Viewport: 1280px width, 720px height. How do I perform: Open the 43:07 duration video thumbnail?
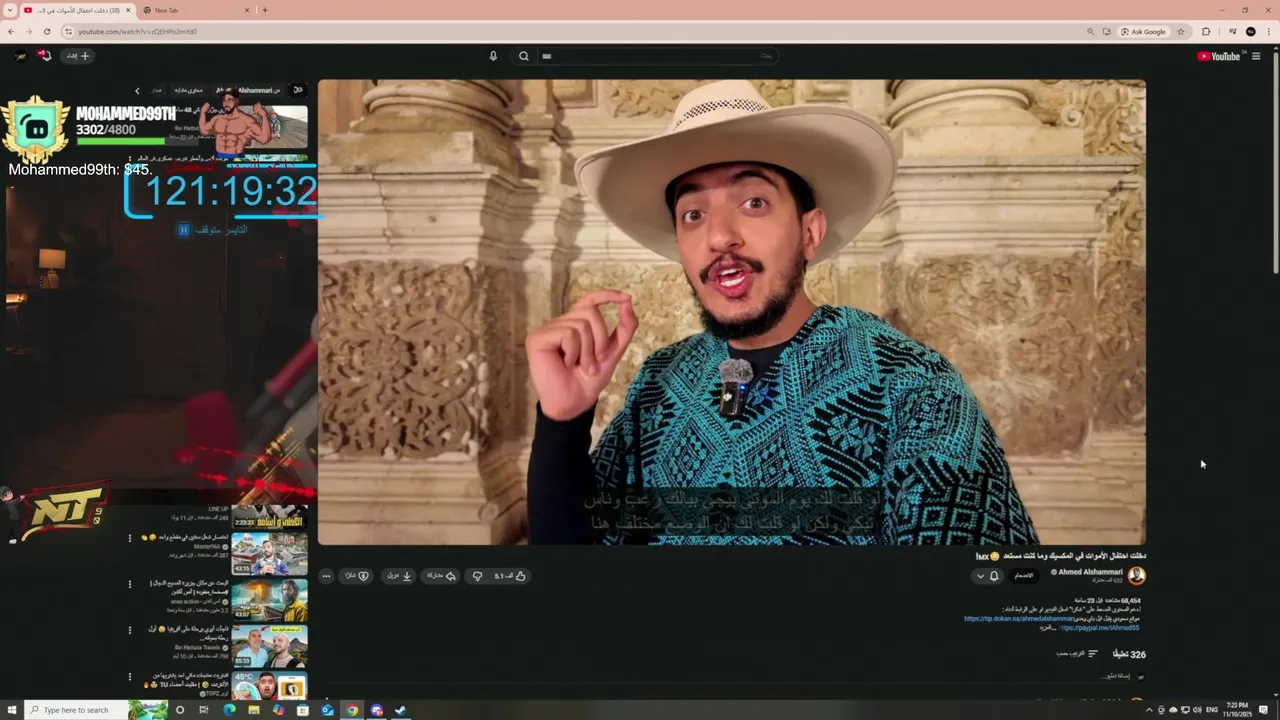pos(270,600)
